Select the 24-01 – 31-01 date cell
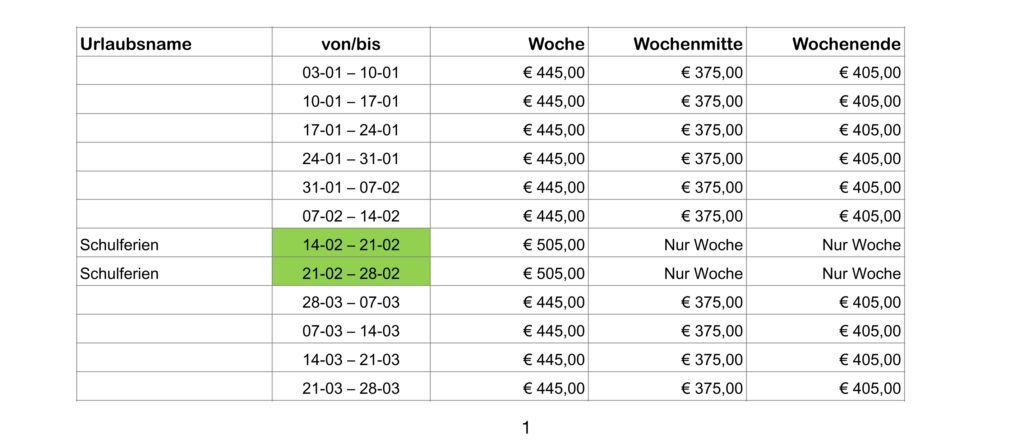This screenshot has height=444, width=1024. tap(351, 157)
